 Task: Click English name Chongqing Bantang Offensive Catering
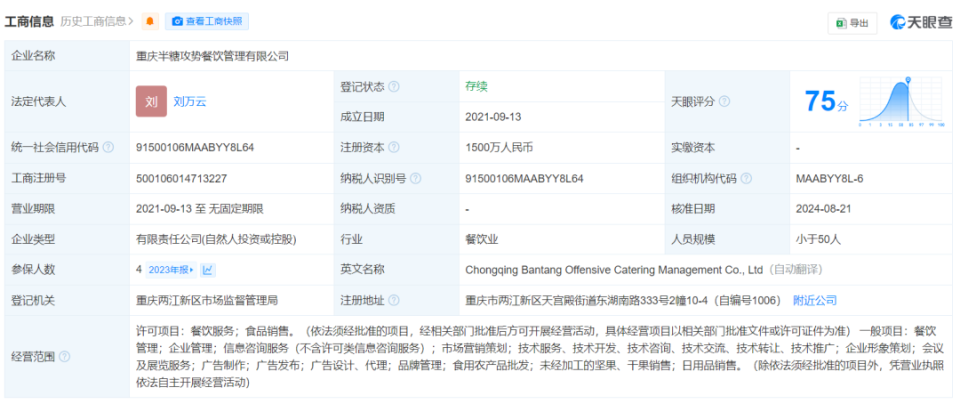(615, 269)
